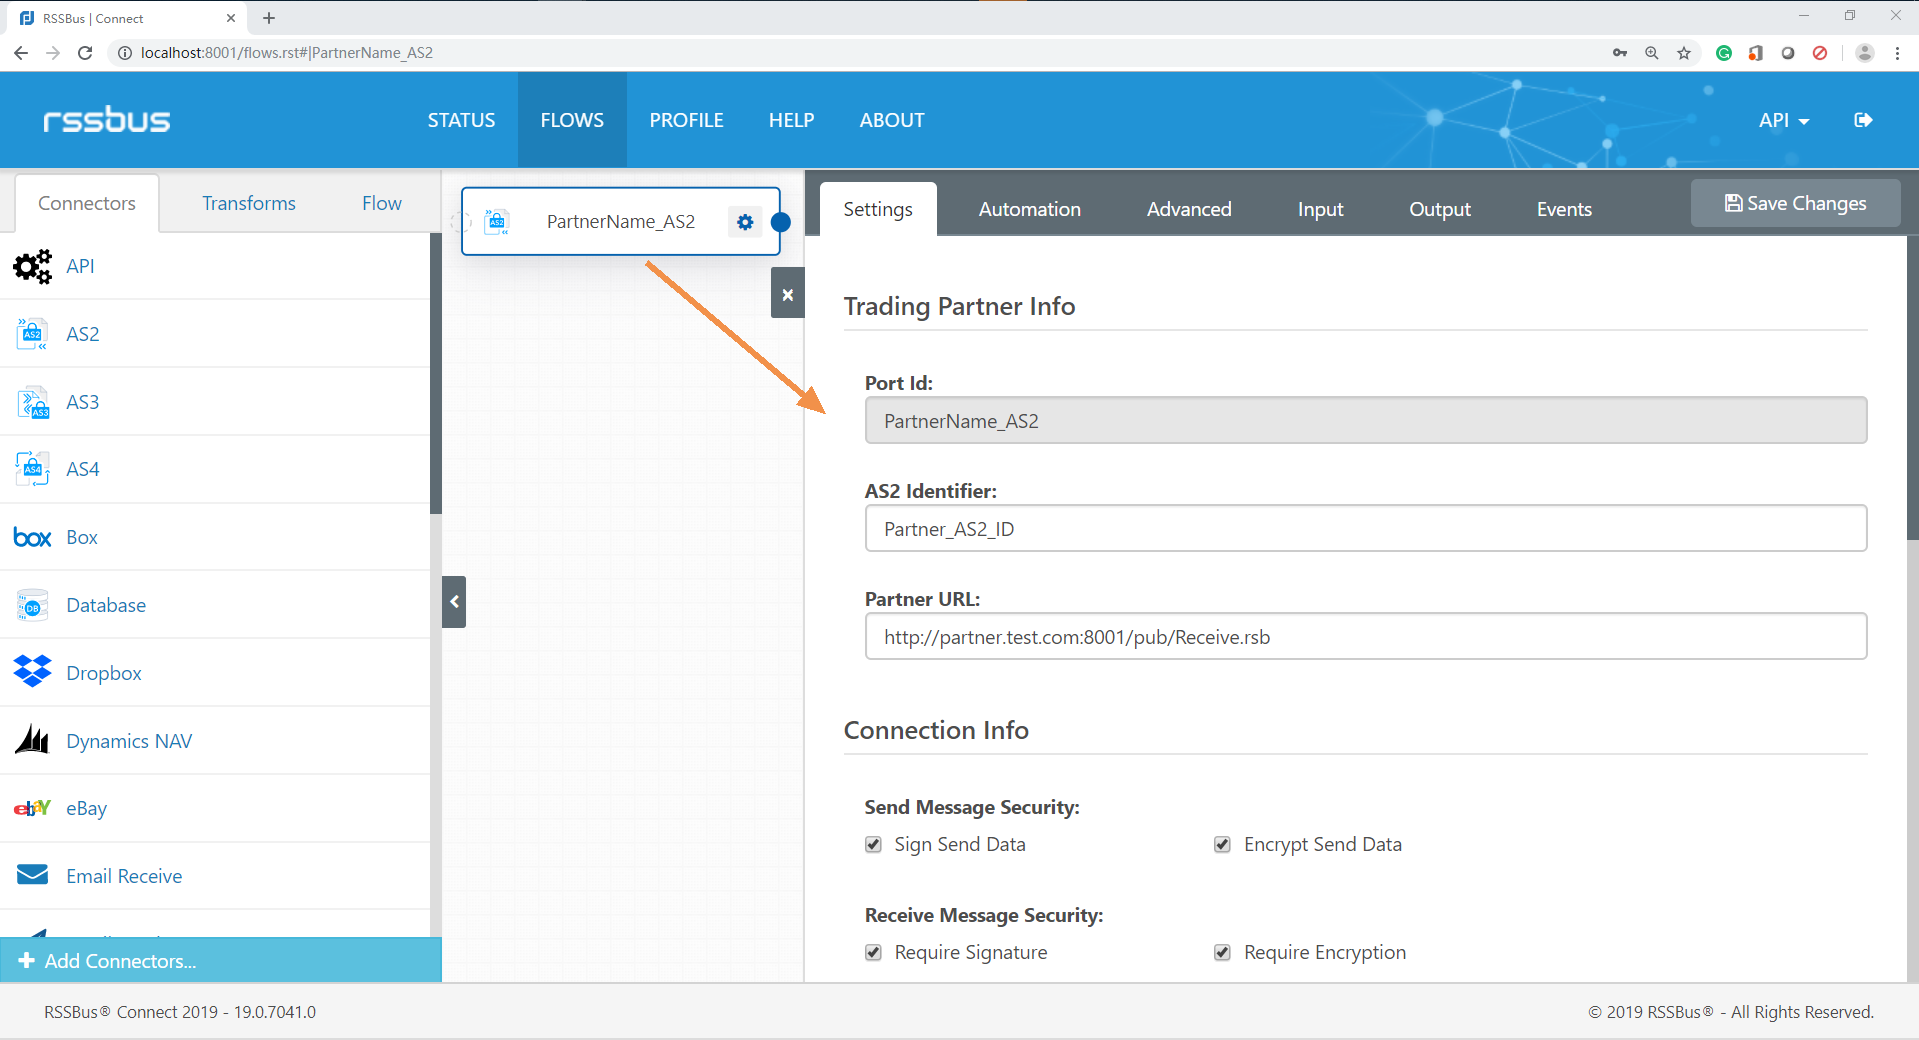Click the gear icon on PartnerName_AS2 connector

click(745, 222)
